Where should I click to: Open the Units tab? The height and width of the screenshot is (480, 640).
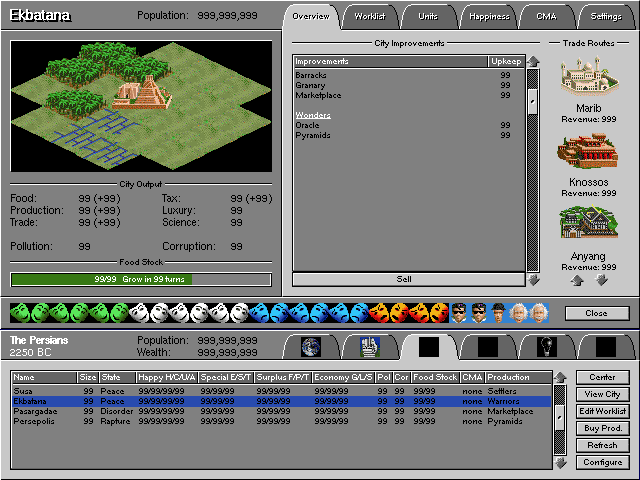[x=428, y=17]
